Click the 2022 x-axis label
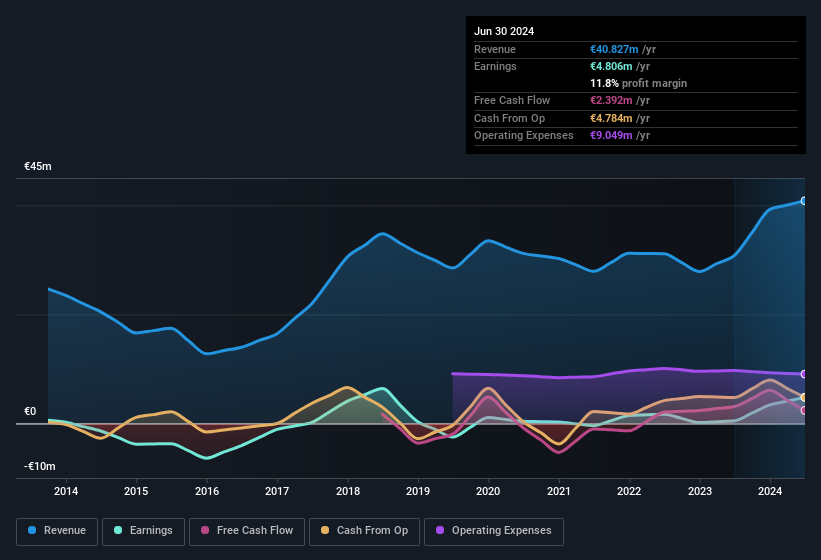Image resolution: width=821 pixels, height=560 pixels. [629, 491]
